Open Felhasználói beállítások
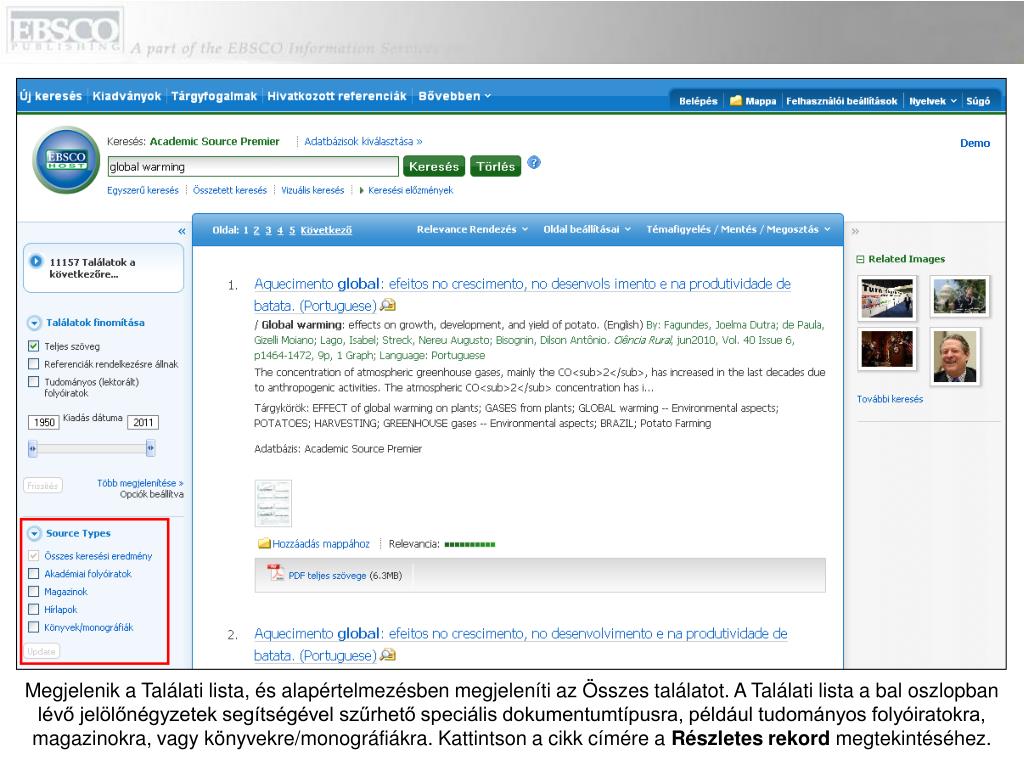This screenshot has height=768, width=1024. pos(841,101)
